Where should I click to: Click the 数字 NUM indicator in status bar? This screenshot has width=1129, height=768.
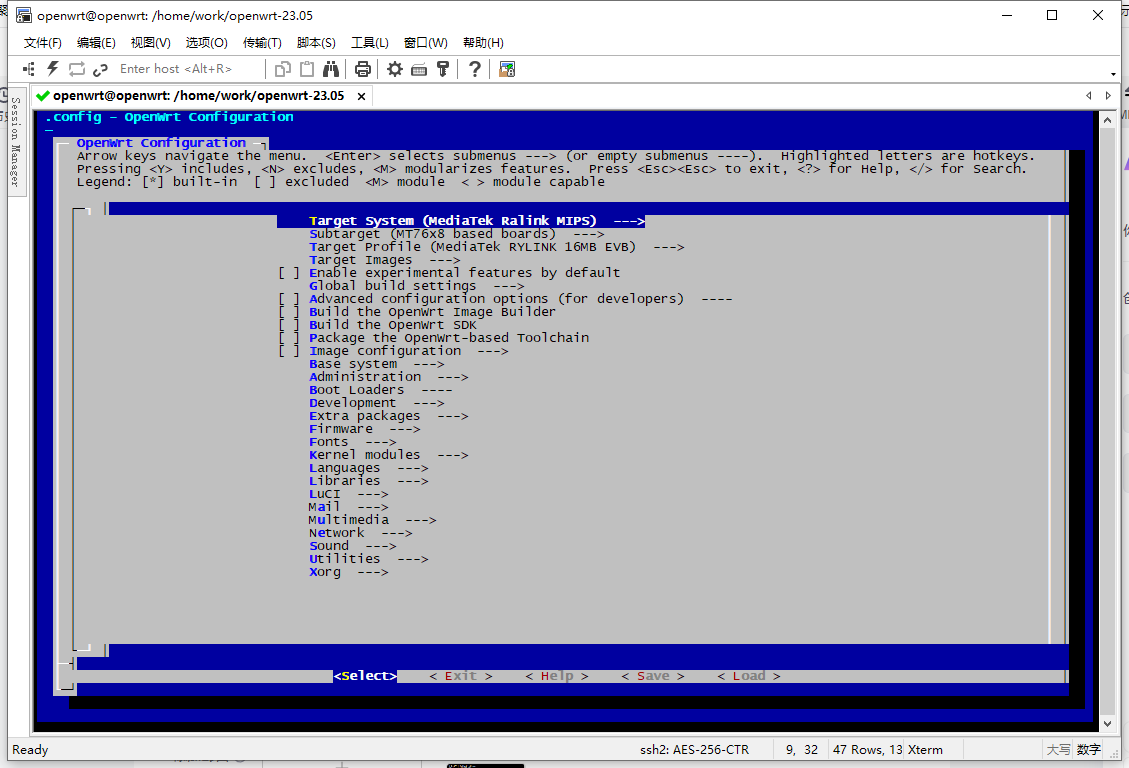coord(1089,750)
